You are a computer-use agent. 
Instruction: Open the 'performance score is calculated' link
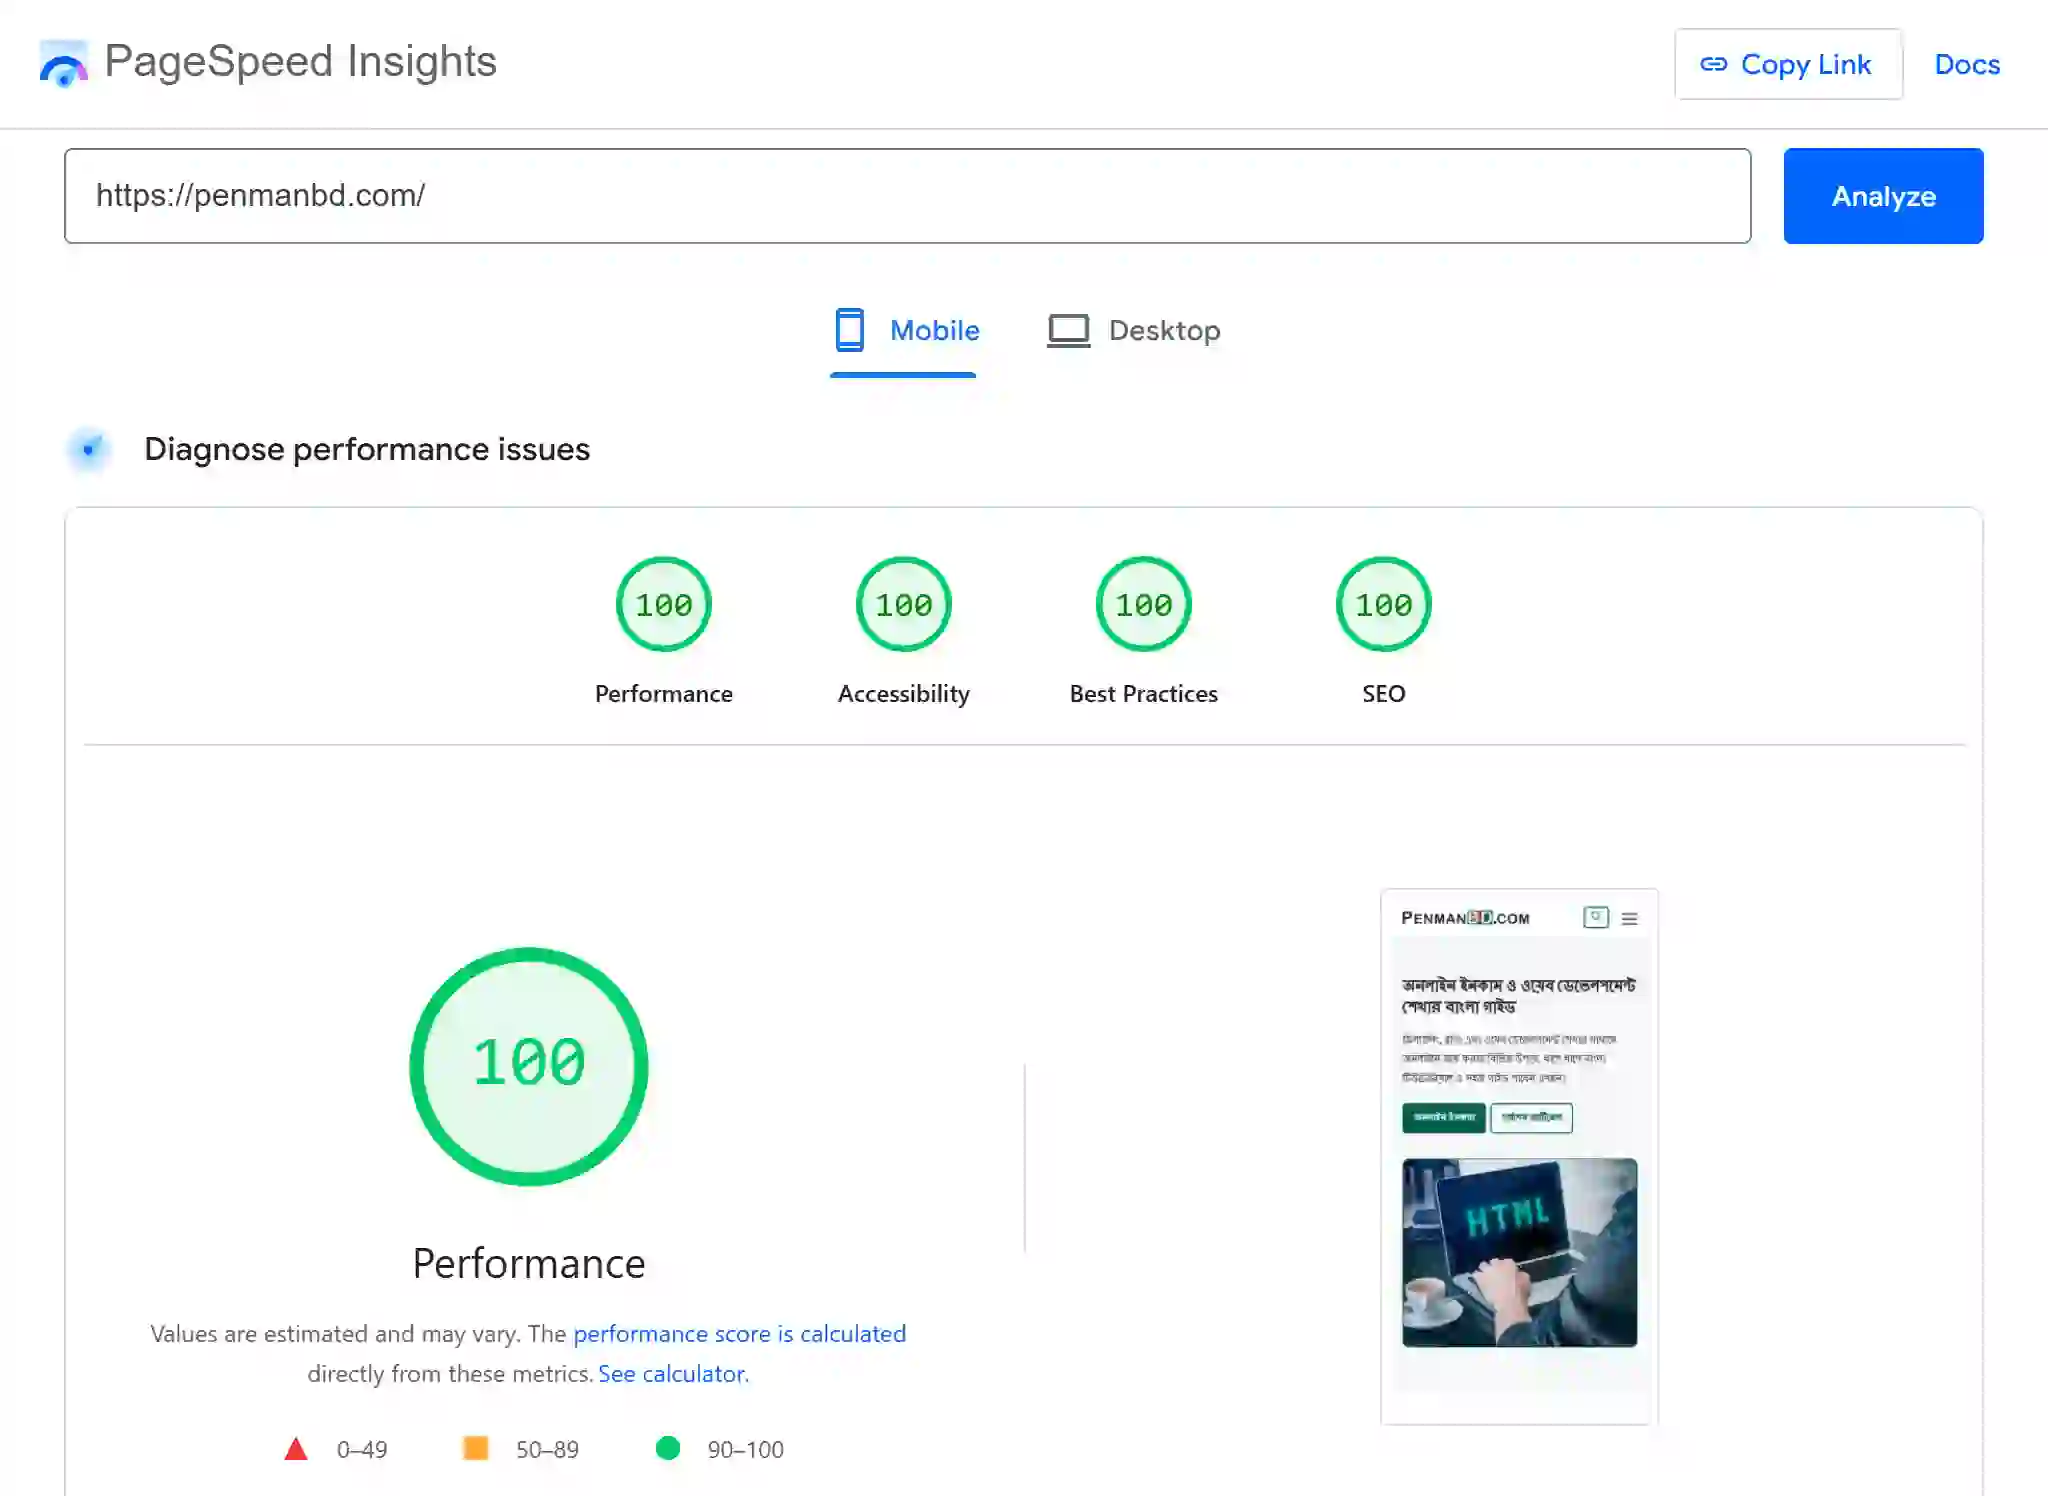[x=739, y=1333]
